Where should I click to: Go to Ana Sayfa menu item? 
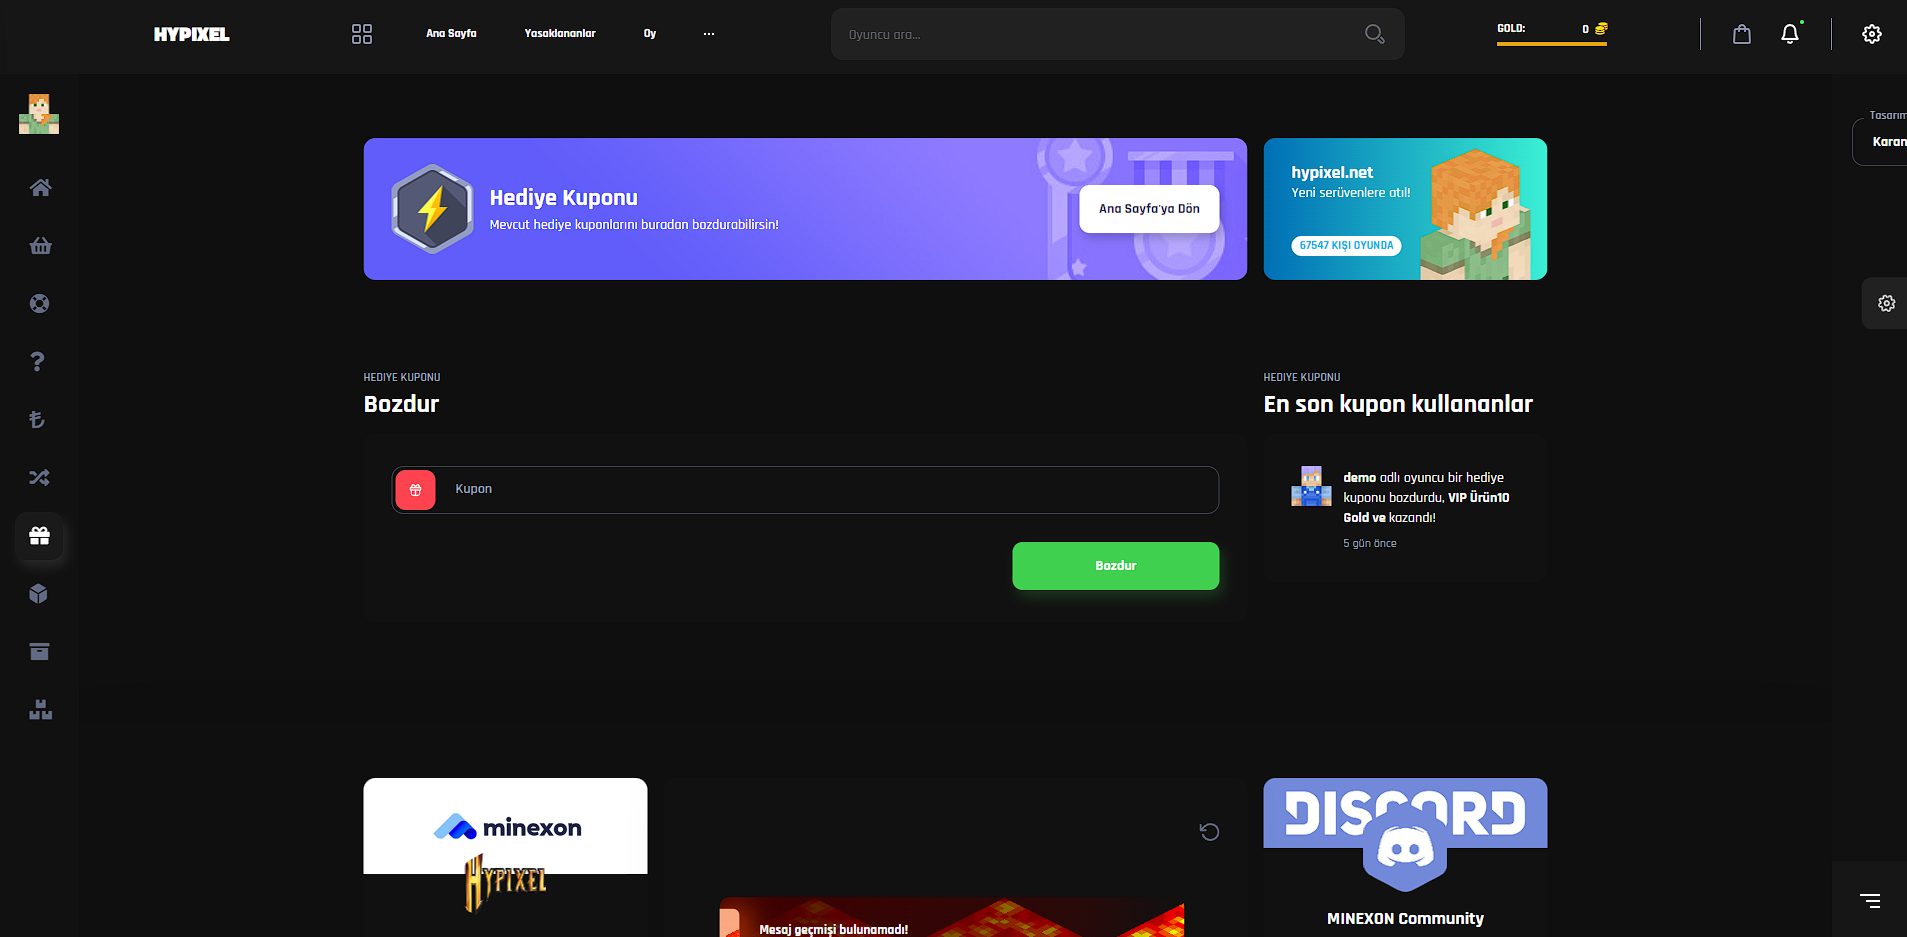point(451,34)
